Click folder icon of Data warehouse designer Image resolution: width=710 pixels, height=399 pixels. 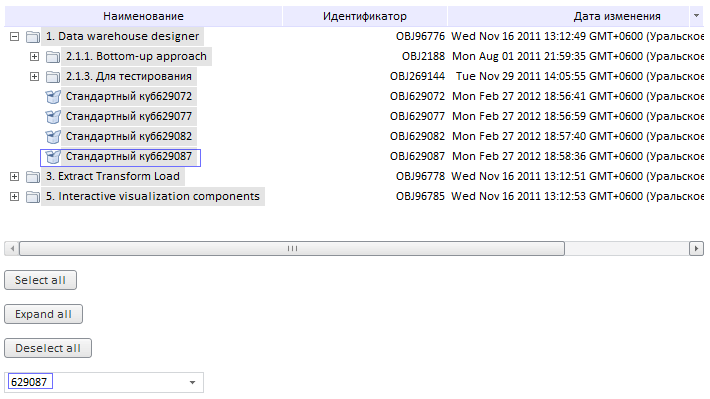pyautogui.click(x=33, y=37)
